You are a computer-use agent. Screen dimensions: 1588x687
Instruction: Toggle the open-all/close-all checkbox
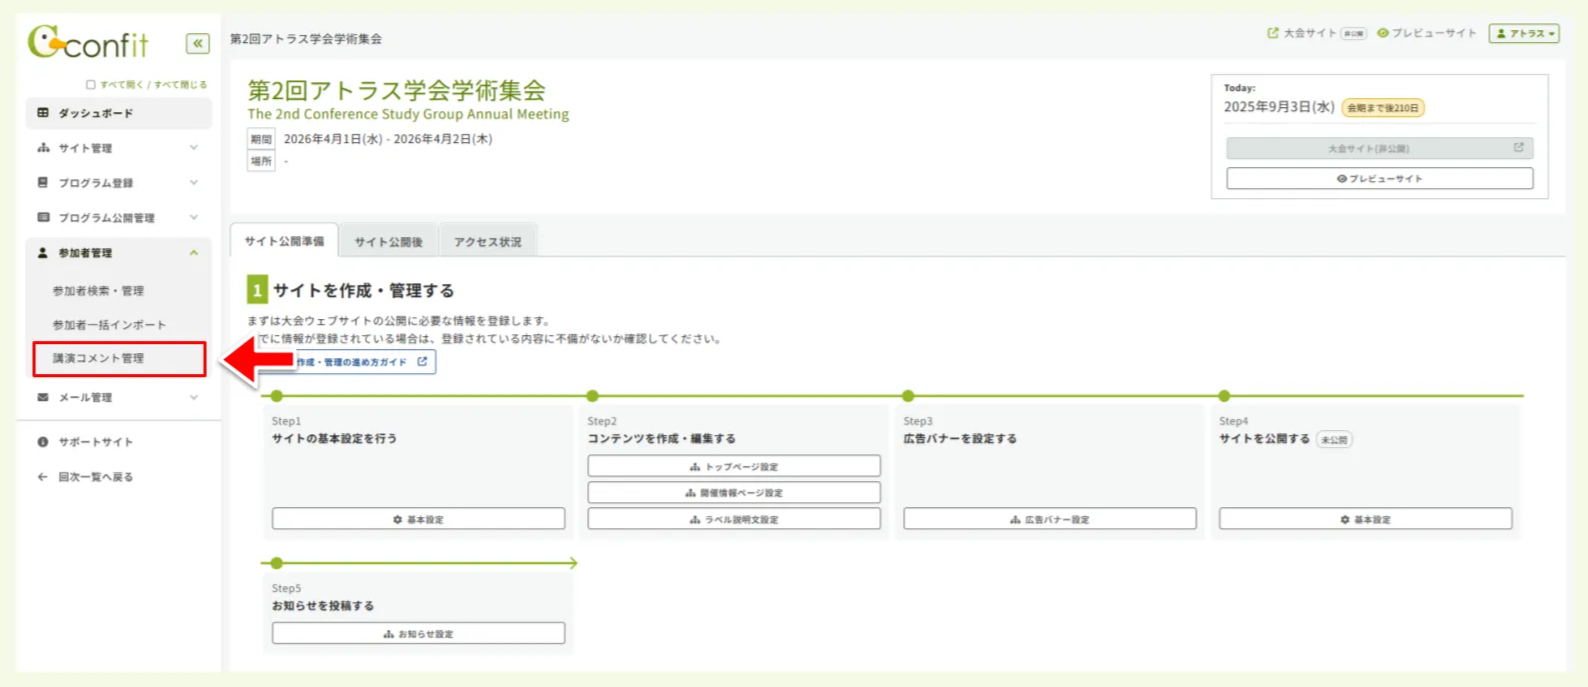(91, 85)
